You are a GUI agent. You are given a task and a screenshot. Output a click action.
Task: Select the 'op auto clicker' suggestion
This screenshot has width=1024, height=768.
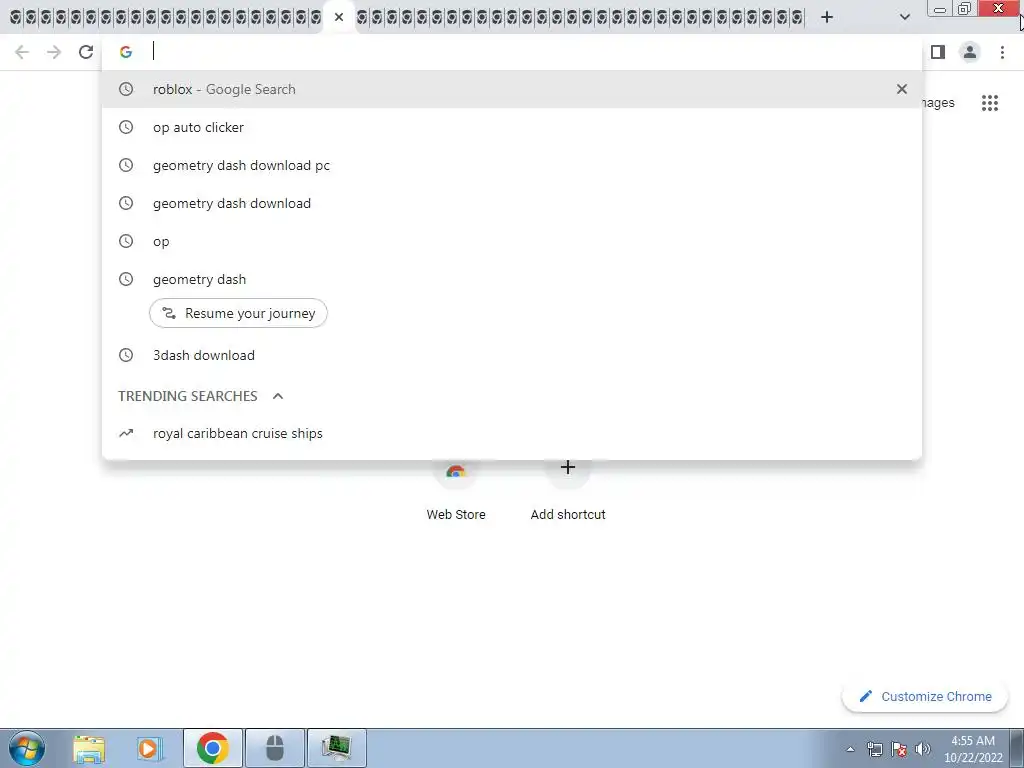point(512,127)
